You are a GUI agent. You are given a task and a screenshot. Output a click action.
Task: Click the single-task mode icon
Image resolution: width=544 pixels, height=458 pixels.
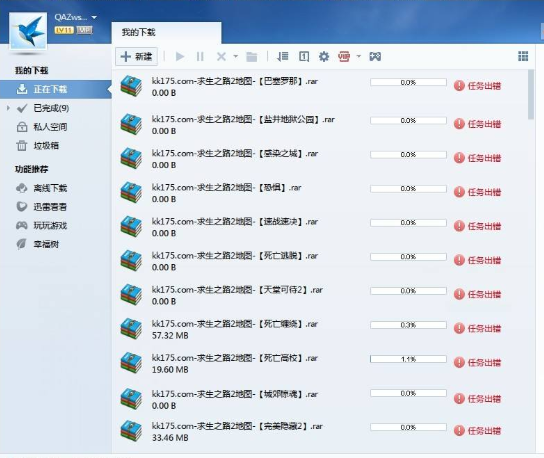pyautogui.click(x=304, y=57)
